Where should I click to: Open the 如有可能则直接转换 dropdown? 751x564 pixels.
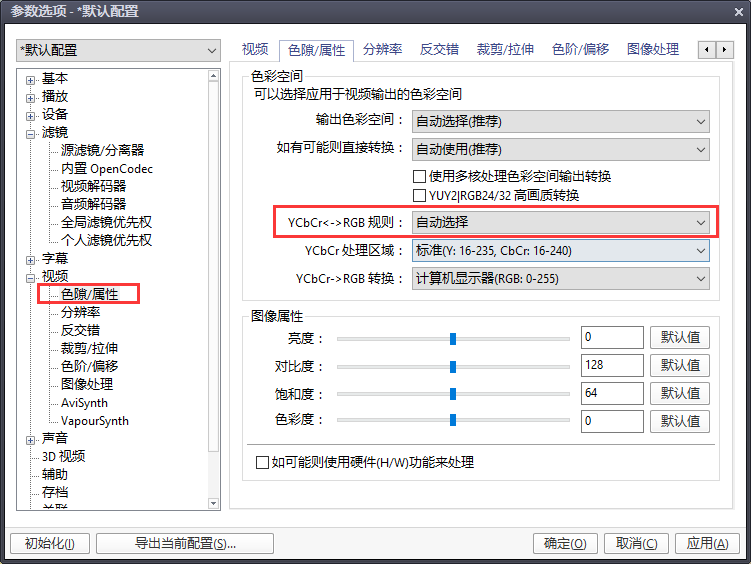click(x=560, y=149)
